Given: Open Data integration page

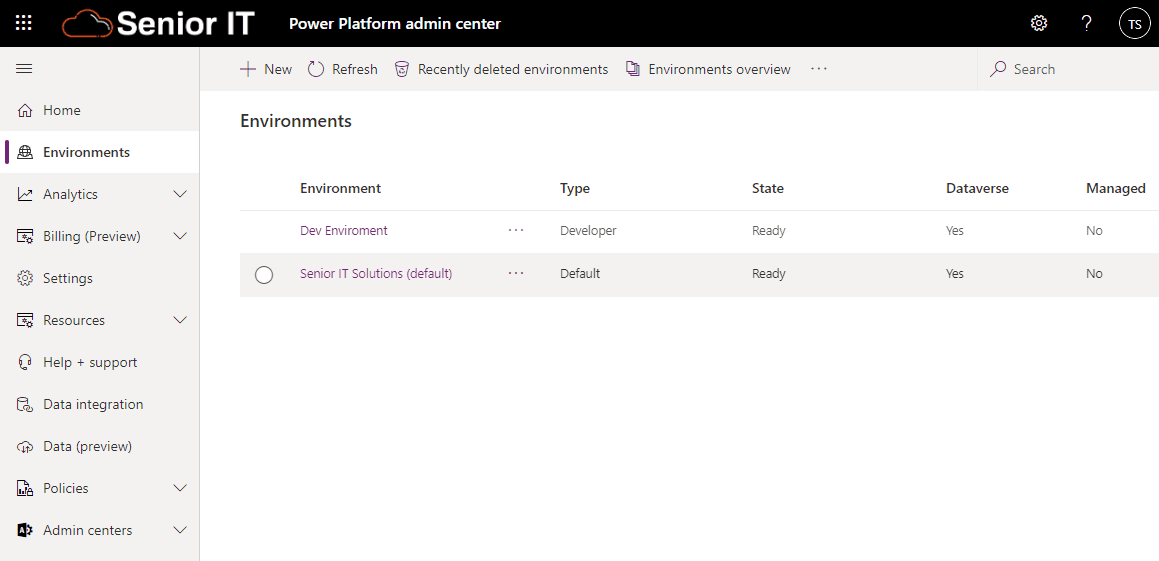Looking at the screenshot, I should pos(100,405).
